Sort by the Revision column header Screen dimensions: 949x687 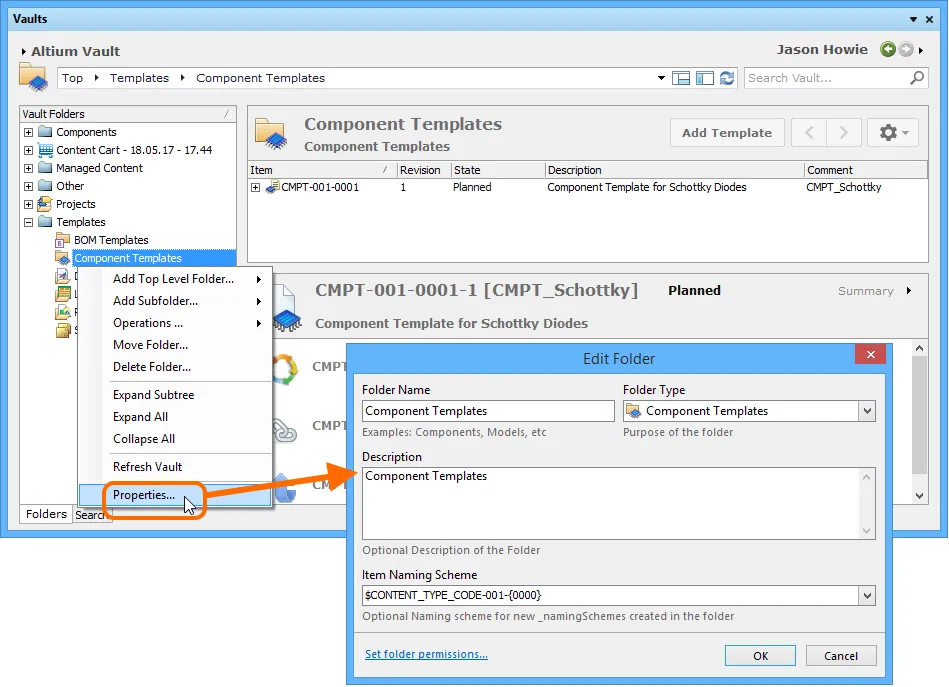click(x=424, y=170)
